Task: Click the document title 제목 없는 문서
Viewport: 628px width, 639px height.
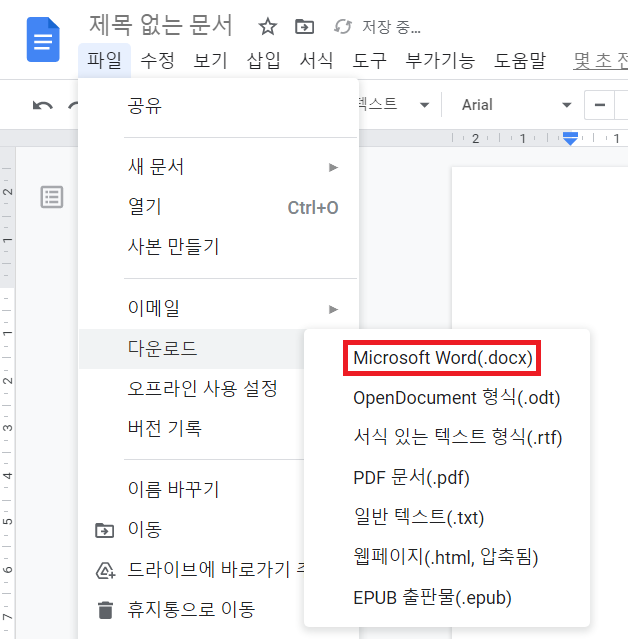Action: 161,25
